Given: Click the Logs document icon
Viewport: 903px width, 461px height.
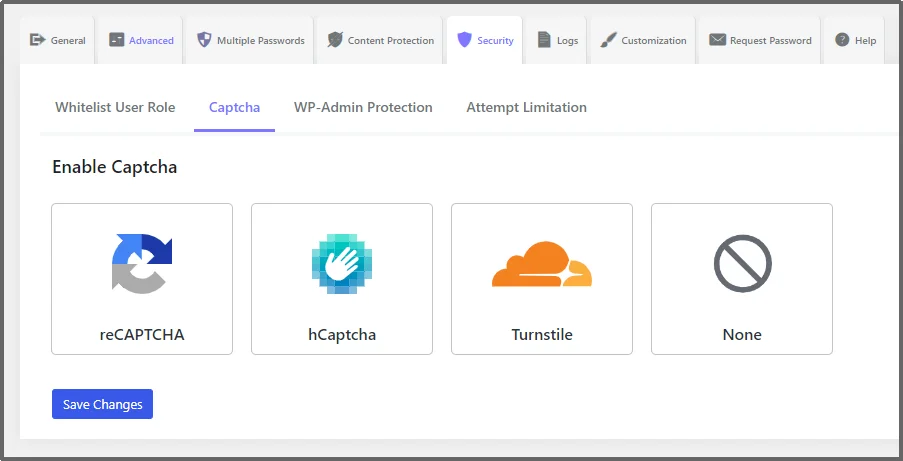Looking at the screenshot, I should pyautogui.click(x=544, y=40).
